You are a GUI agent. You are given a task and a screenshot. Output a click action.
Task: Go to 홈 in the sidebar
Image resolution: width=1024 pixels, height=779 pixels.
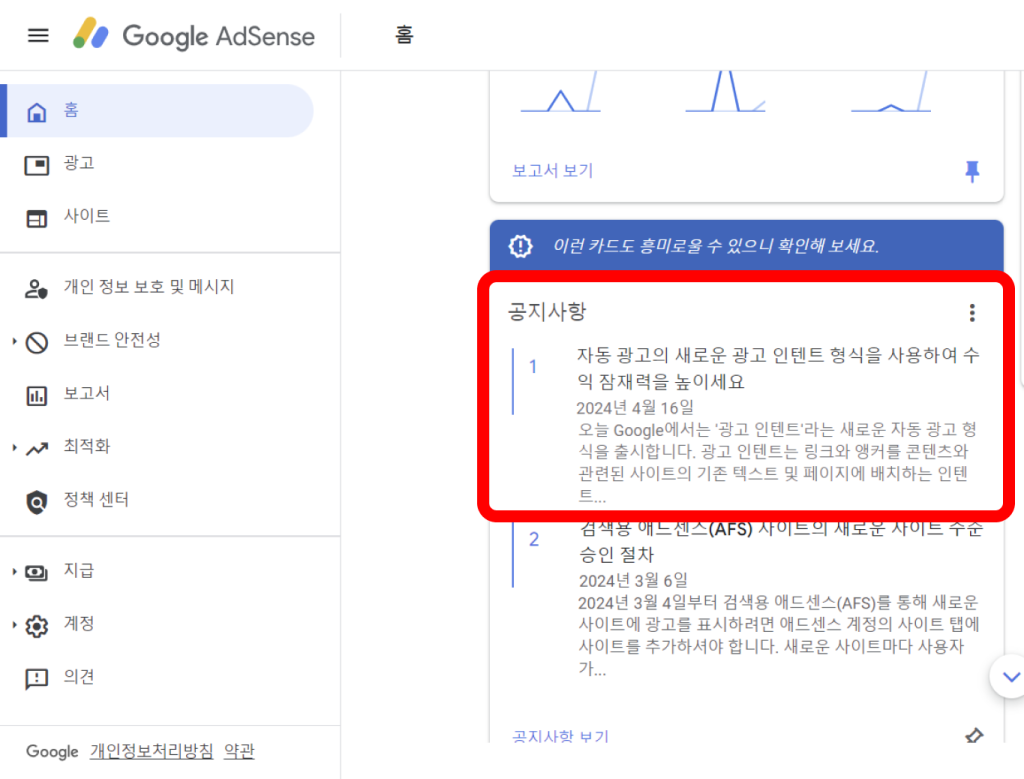pos(159,110)
